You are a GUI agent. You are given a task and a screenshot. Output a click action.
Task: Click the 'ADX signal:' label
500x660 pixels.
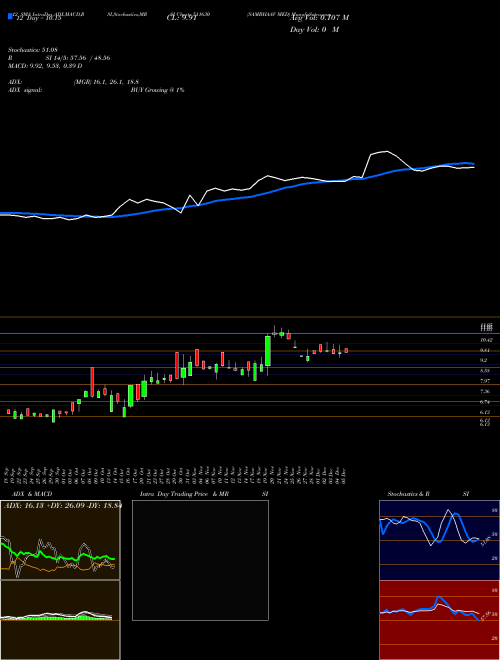tap(25, 90)
